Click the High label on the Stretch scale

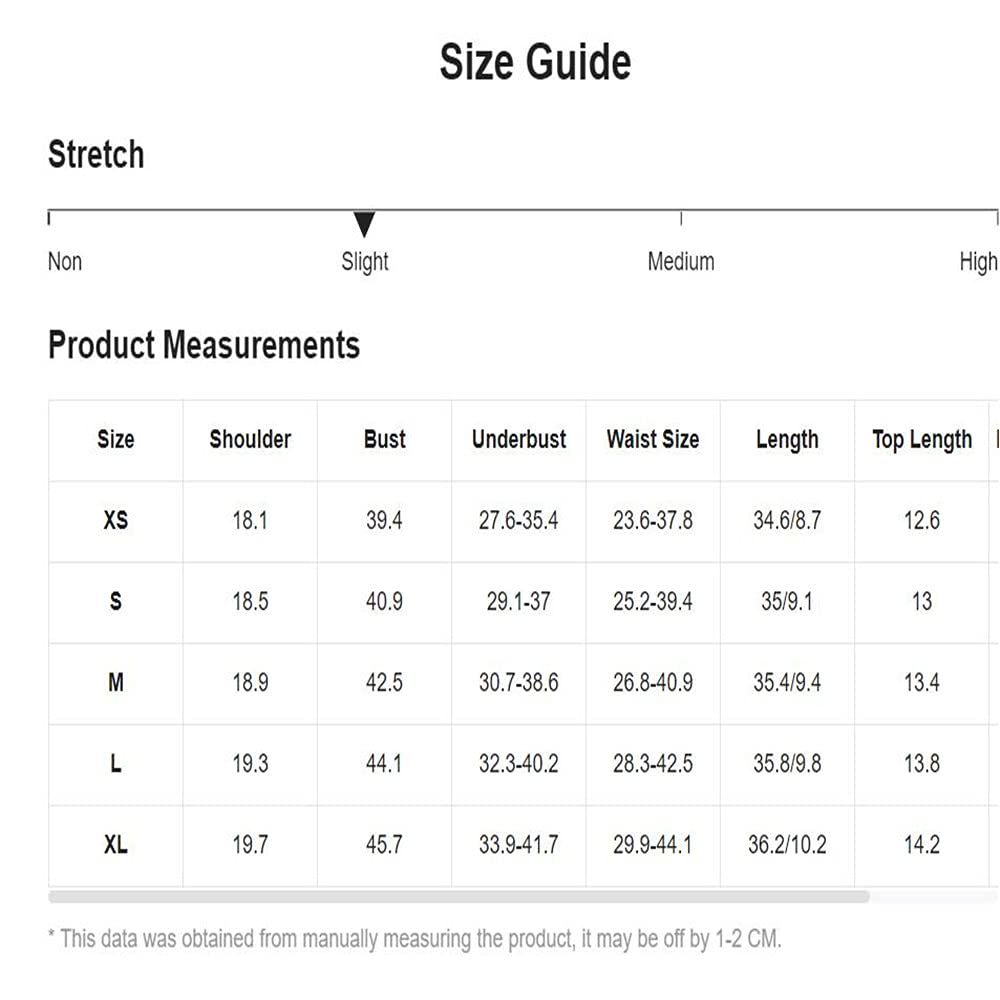(978, 262)
